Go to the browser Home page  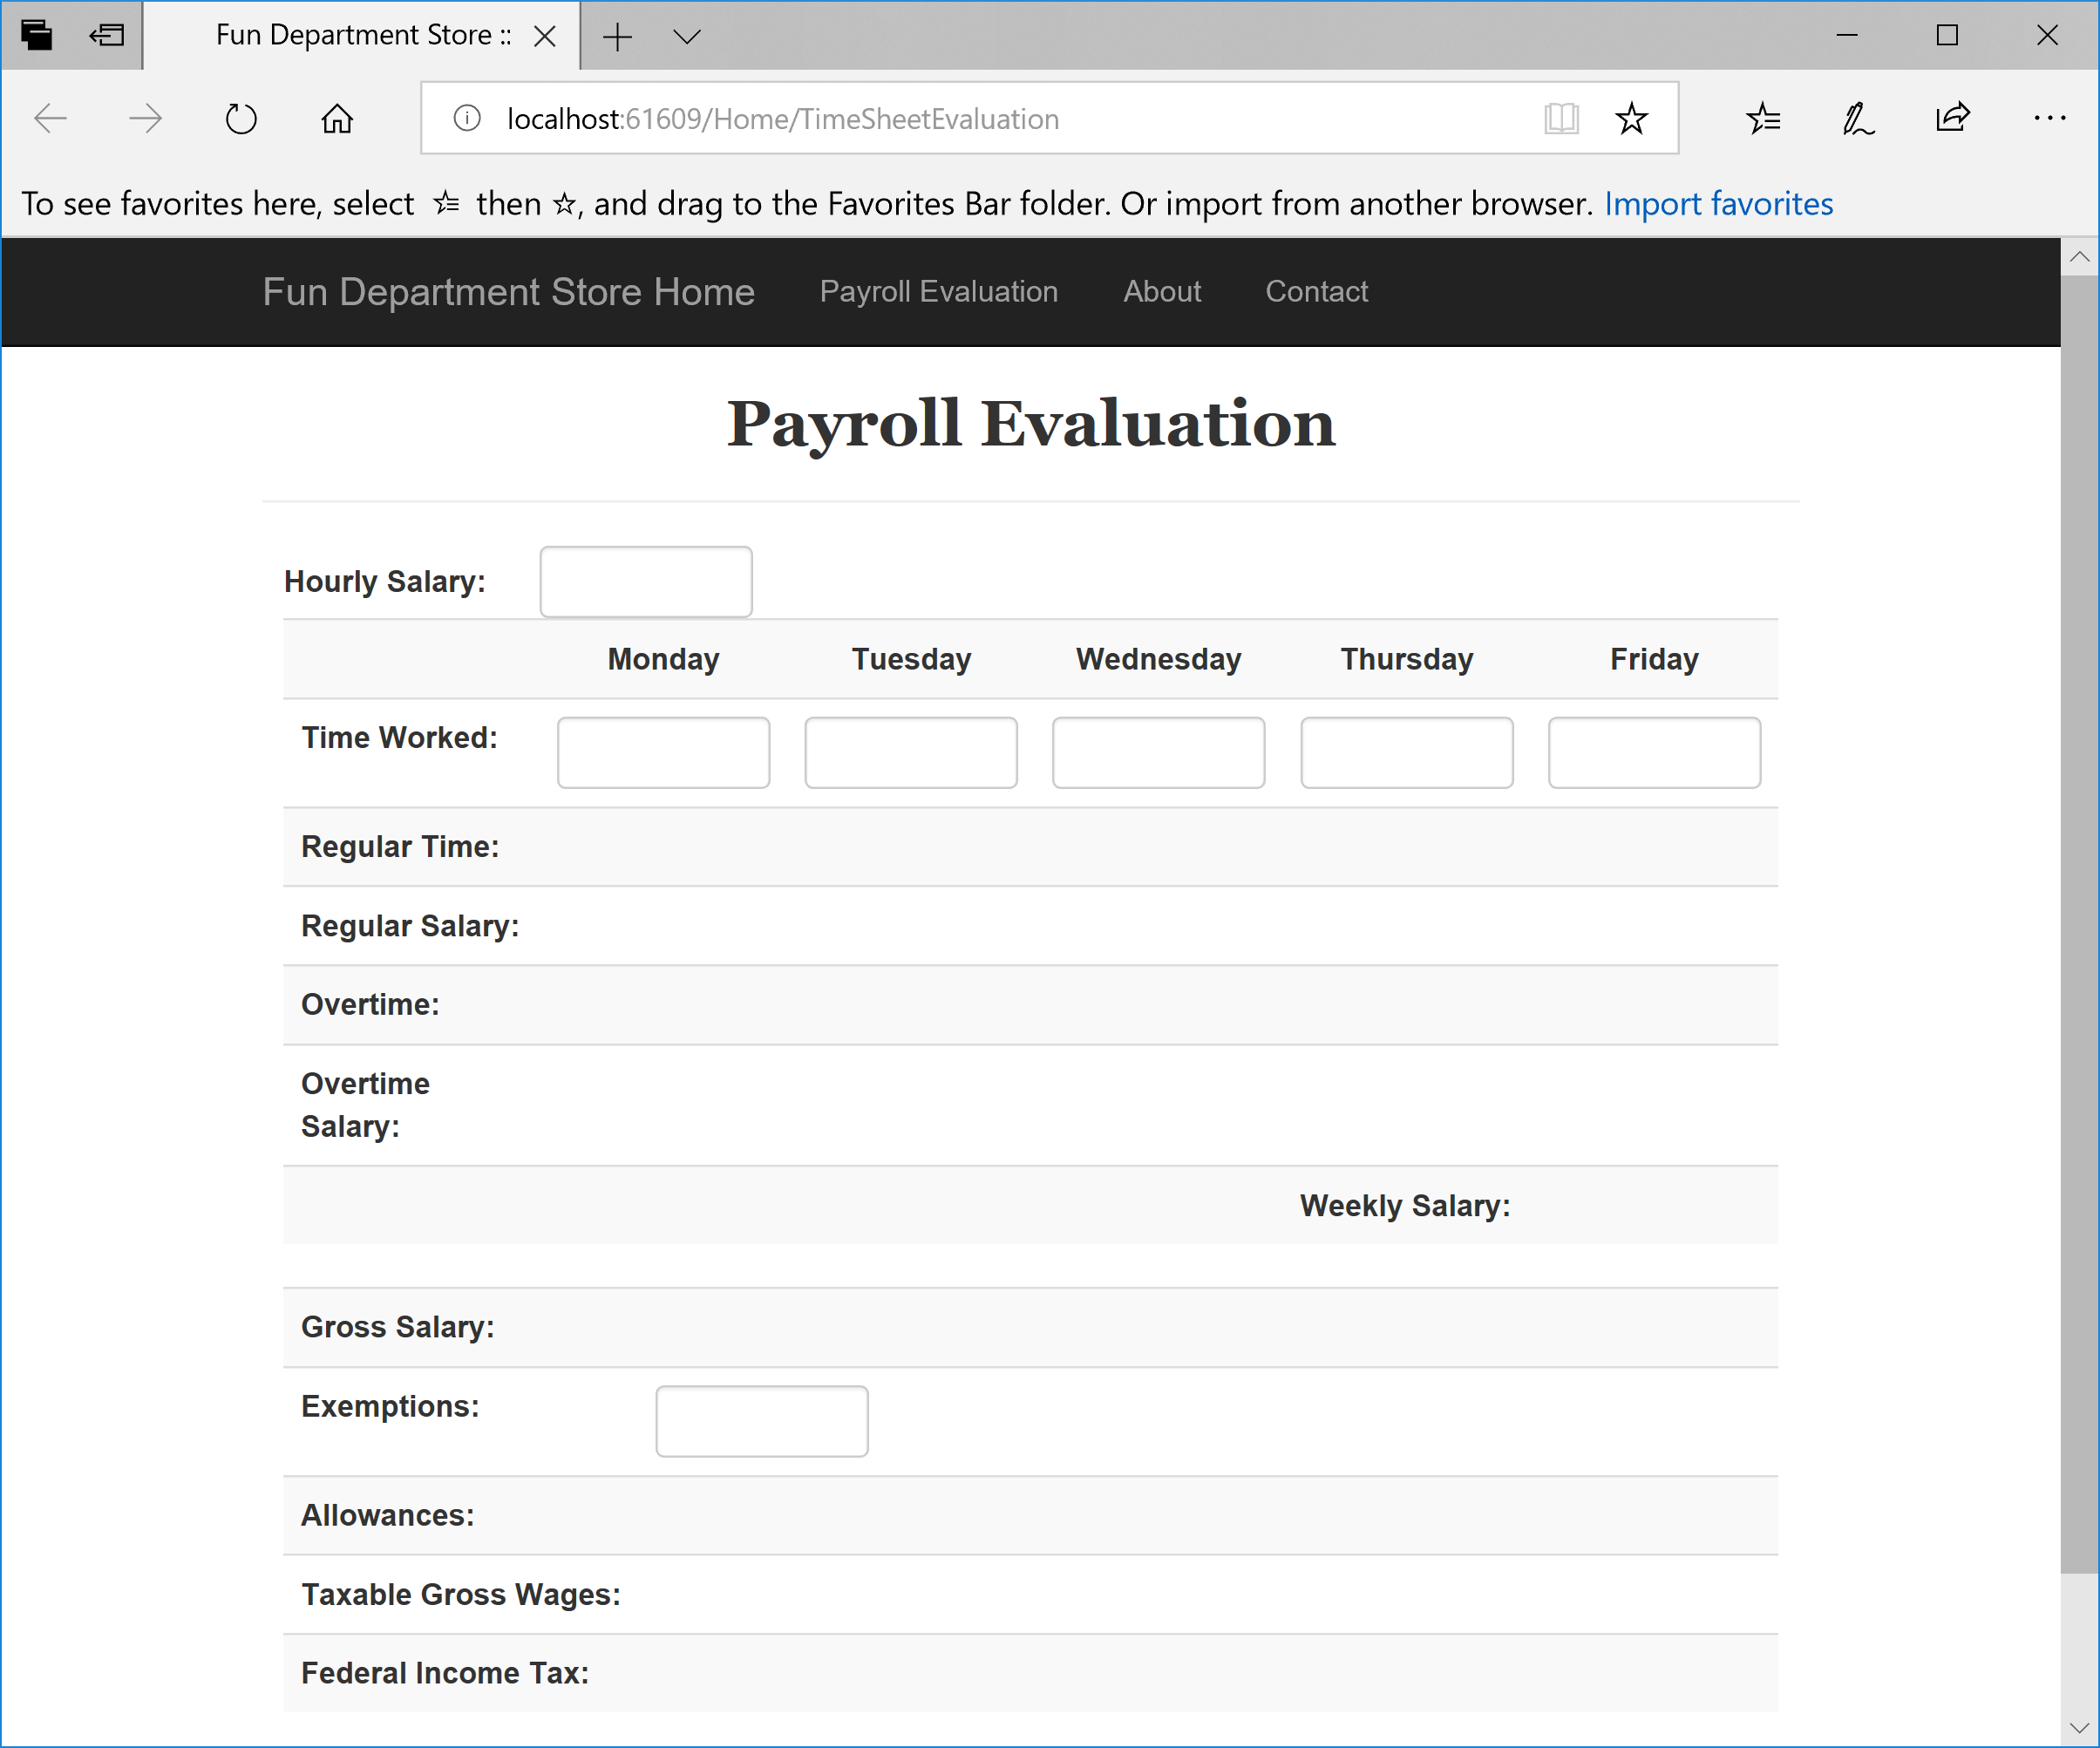coord(337,119)
